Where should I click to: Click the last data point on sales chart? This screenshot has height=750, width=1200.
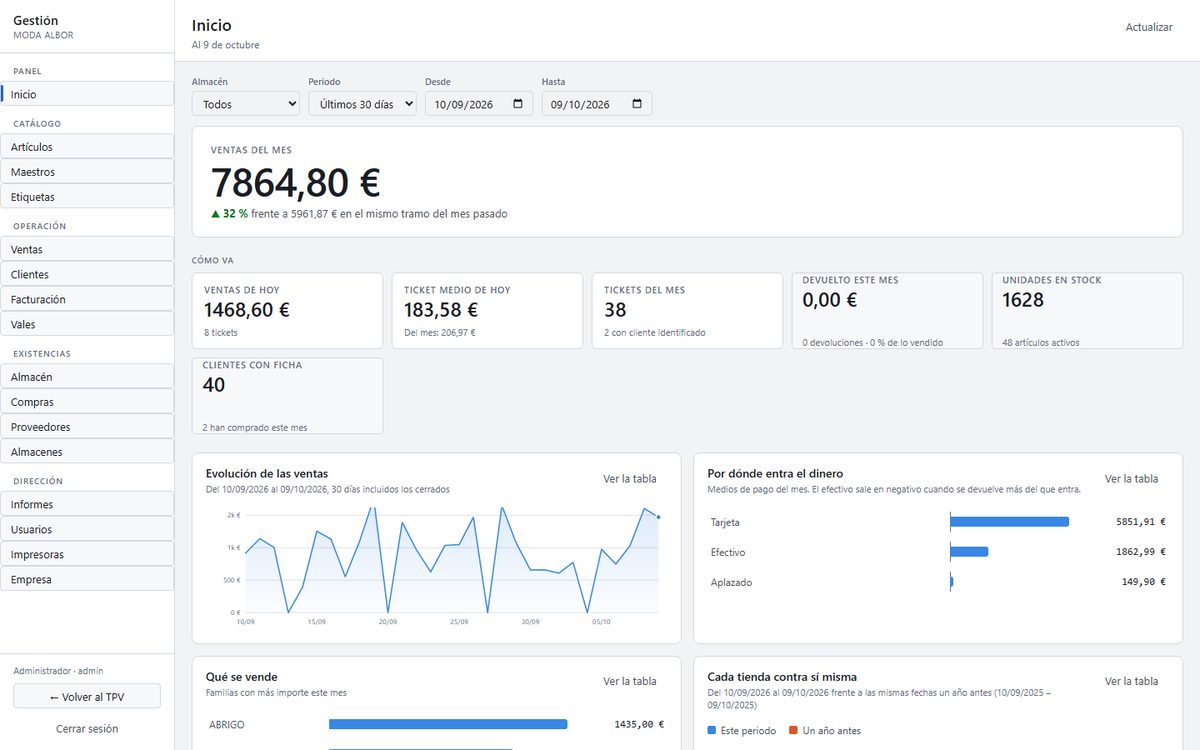coord(658,517)
